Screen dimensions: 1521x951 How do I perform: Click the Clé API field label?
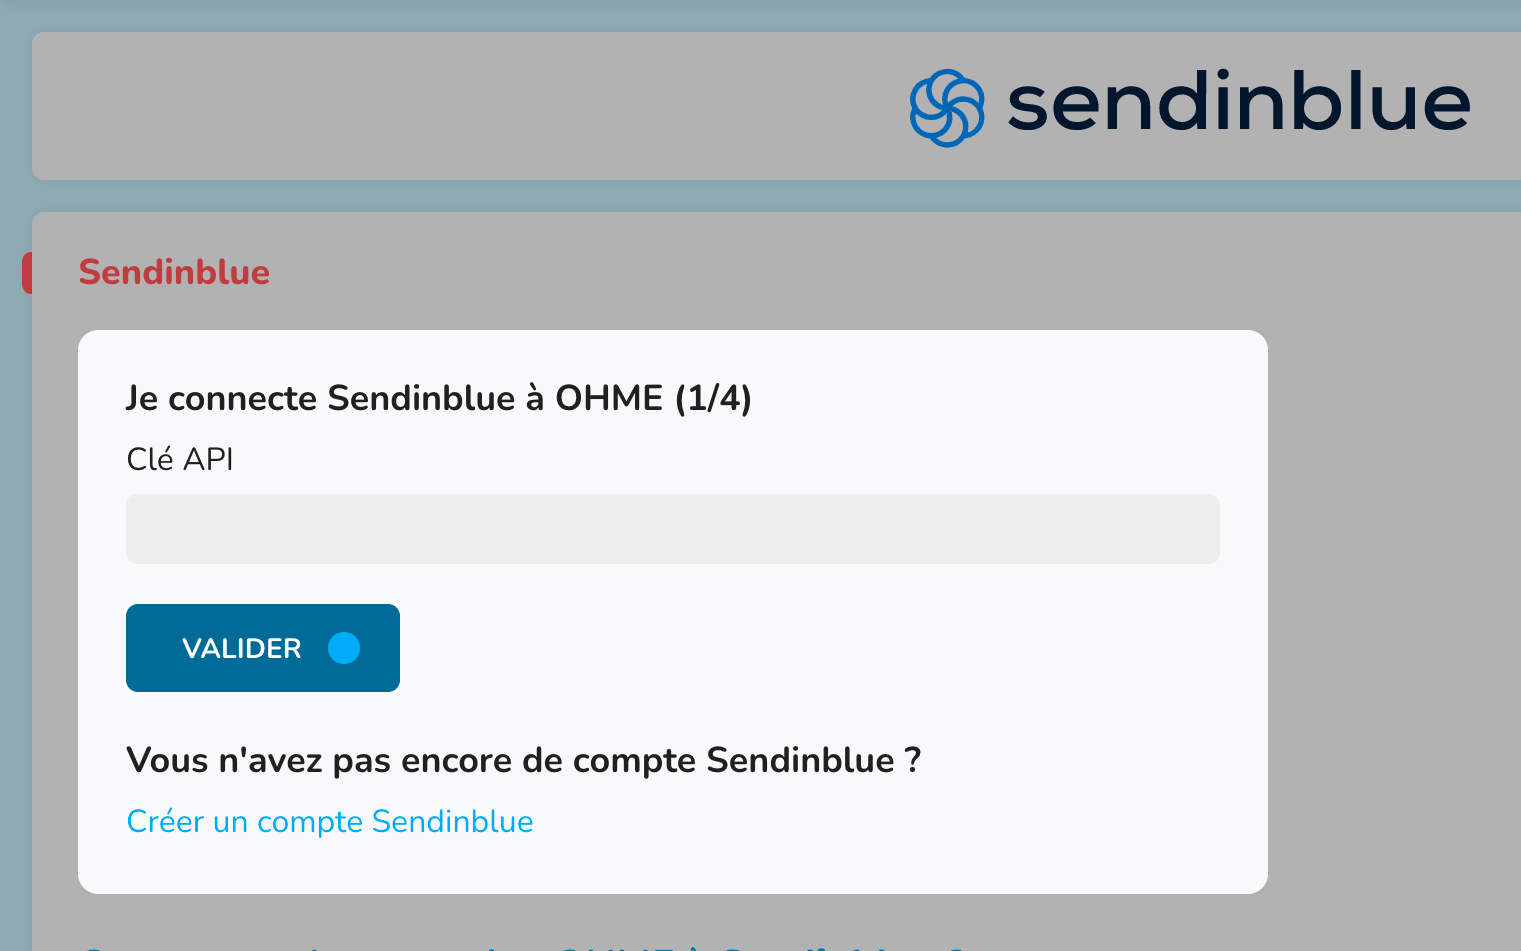(x=180, y=459)
